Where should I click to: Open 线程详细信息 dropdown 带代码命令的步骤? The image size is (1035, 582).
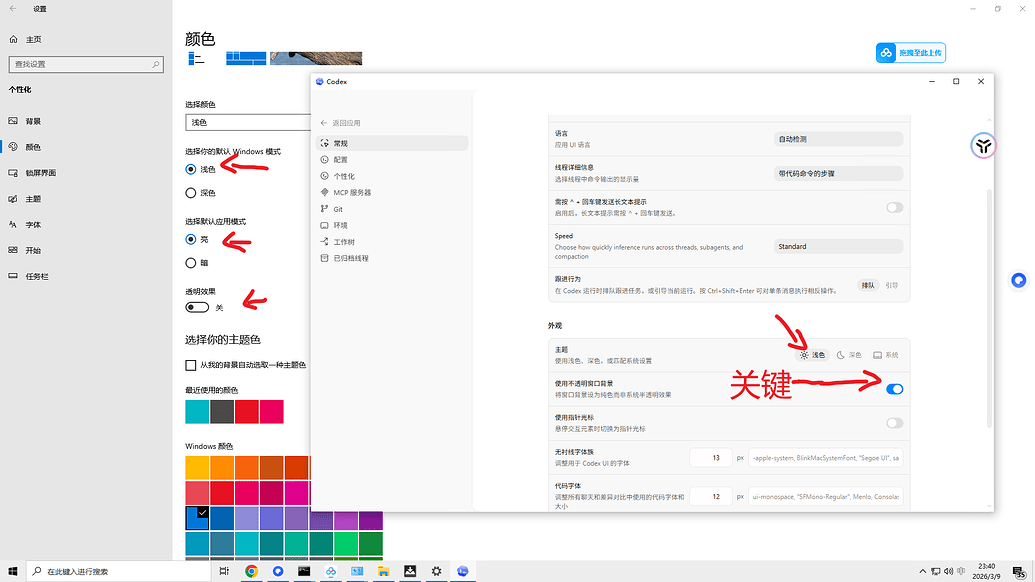tap(838, 174)
